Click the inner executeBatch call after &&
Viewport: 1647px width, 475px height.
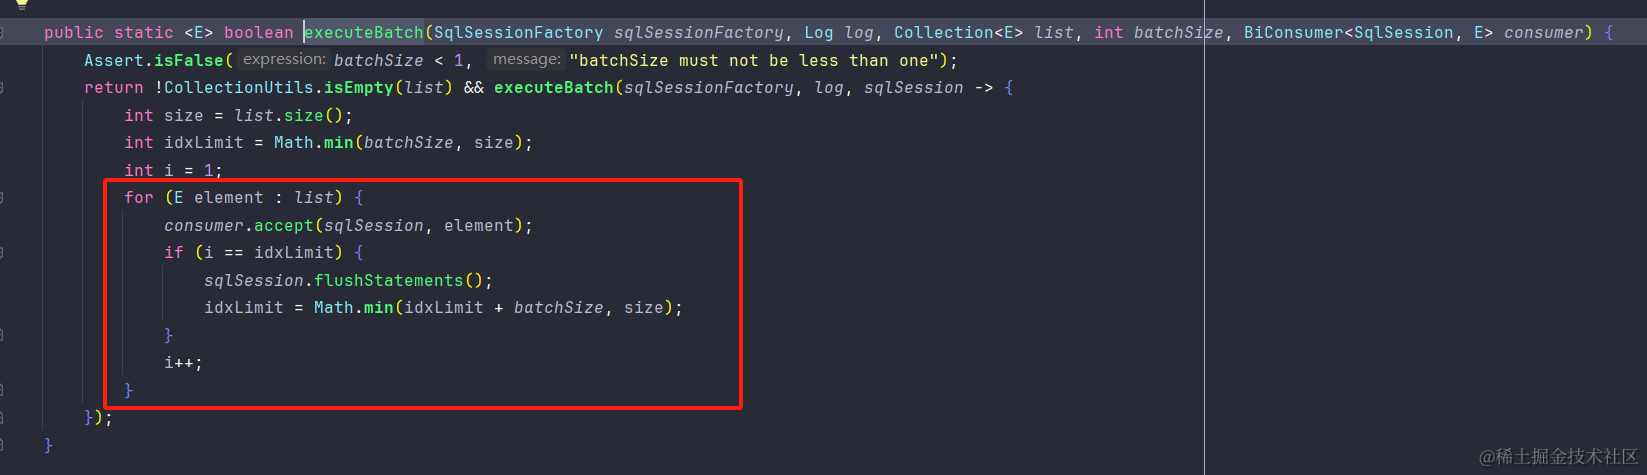(x=554, y=88)
